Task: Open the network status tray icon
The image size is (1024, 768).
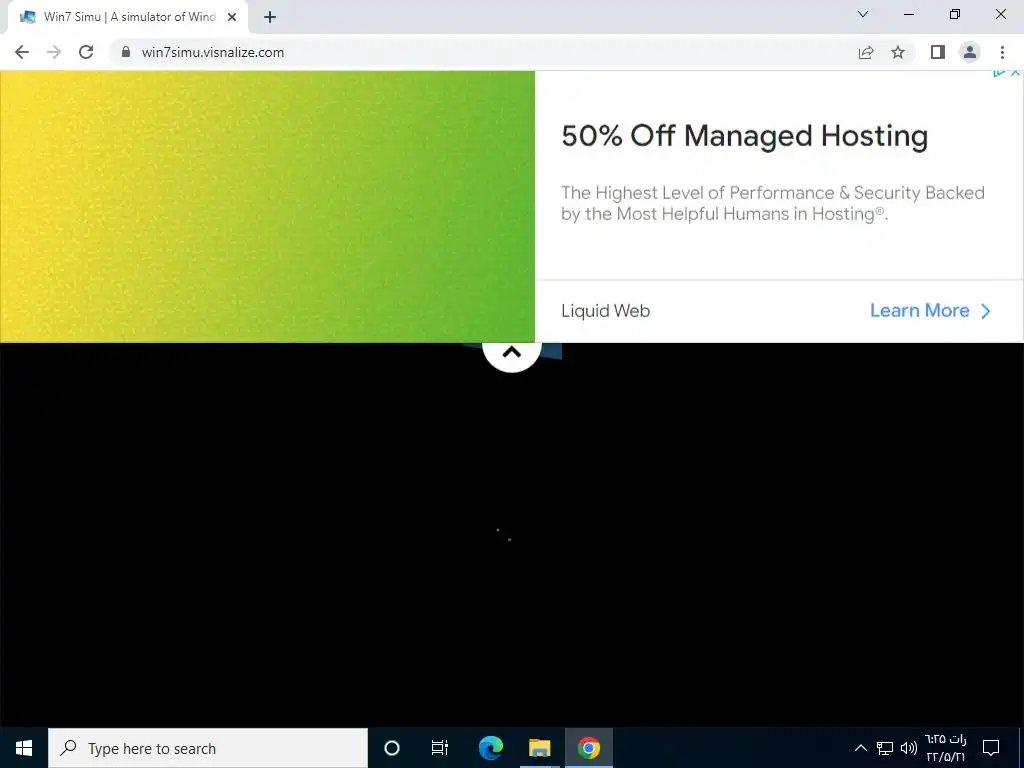Action: (884, 748)
